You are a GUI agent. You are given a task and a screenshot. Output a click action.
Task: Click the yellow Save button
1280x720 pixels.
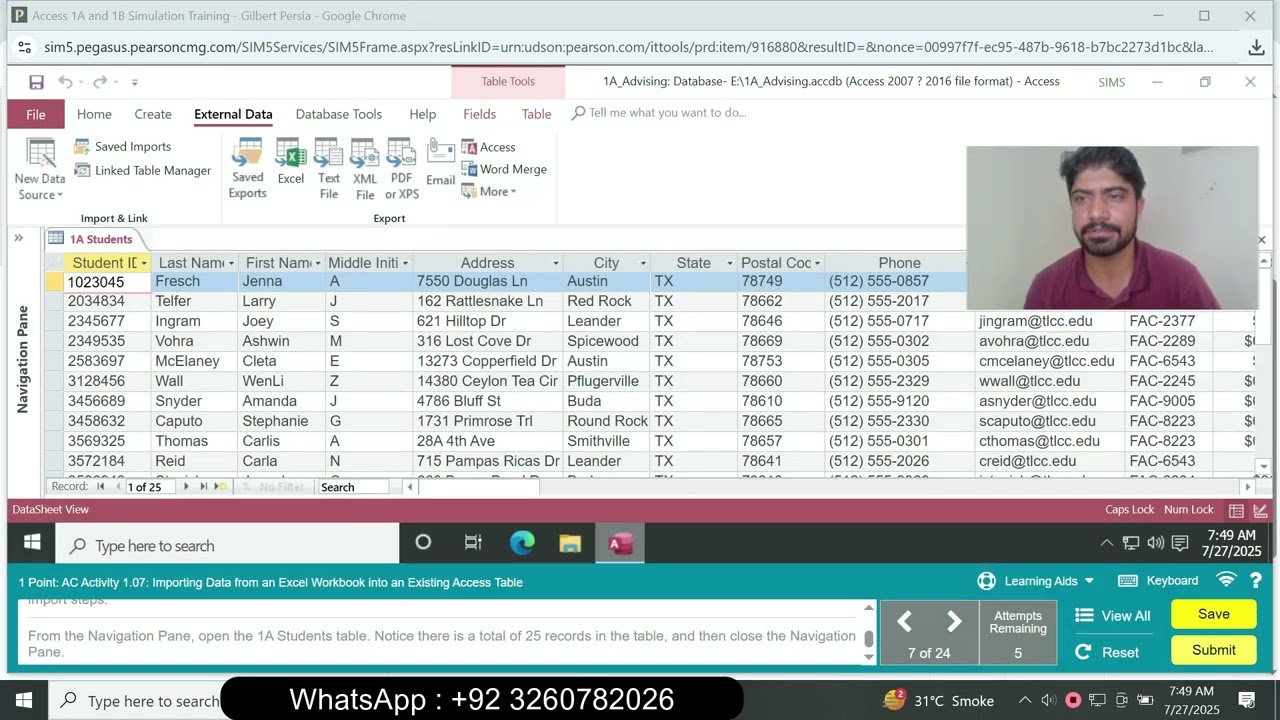1214,614
